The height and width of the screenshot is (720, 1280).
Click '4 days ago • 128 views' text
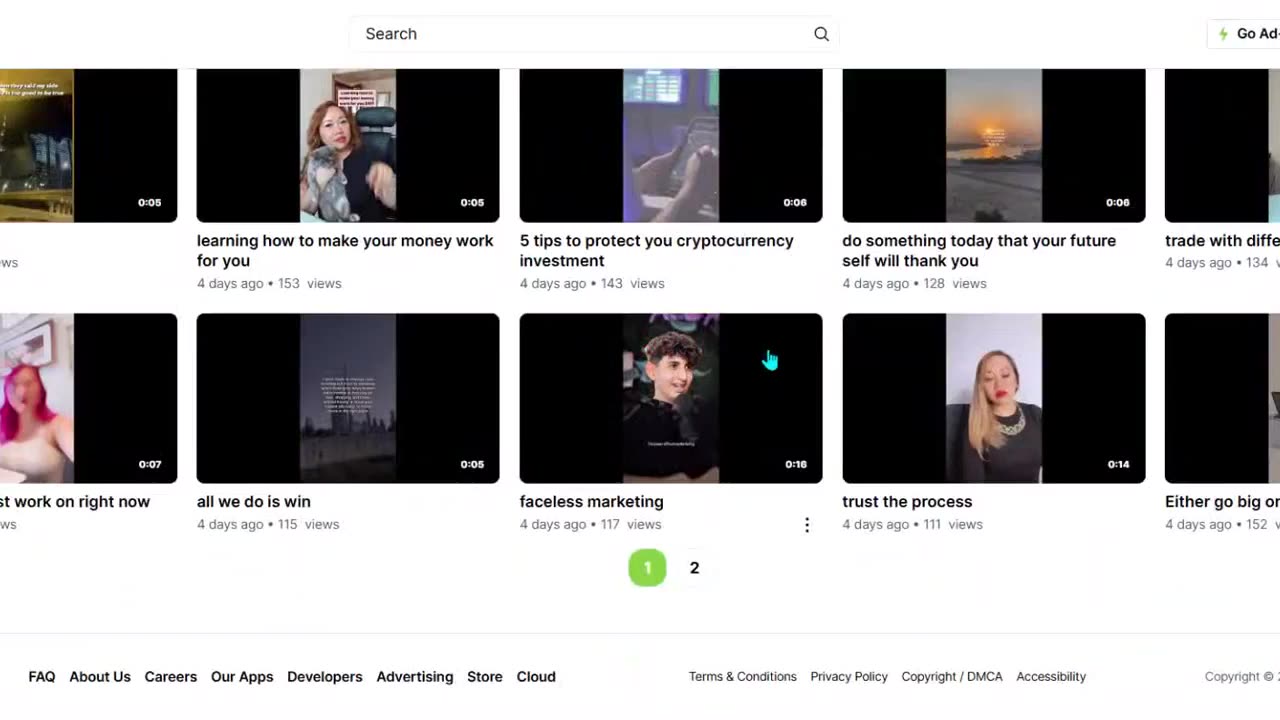tap(915, 284)
